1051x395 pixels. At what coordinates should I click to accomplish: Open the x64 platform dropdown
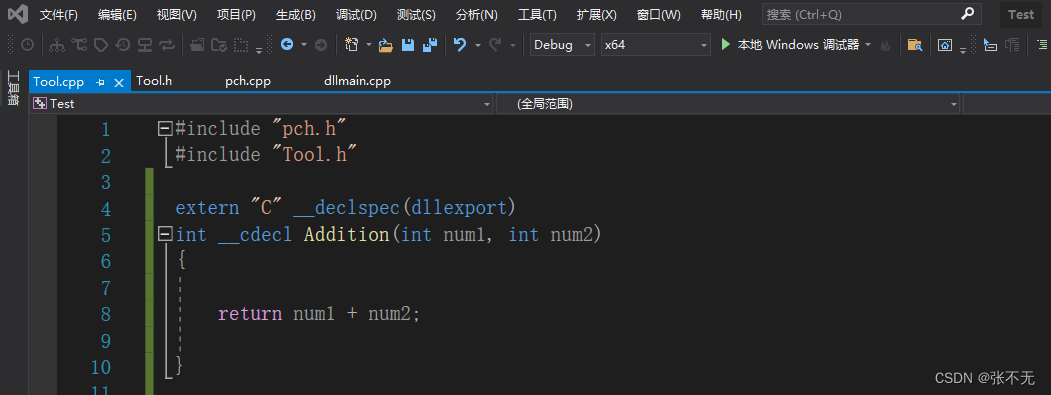pos(656,45)
